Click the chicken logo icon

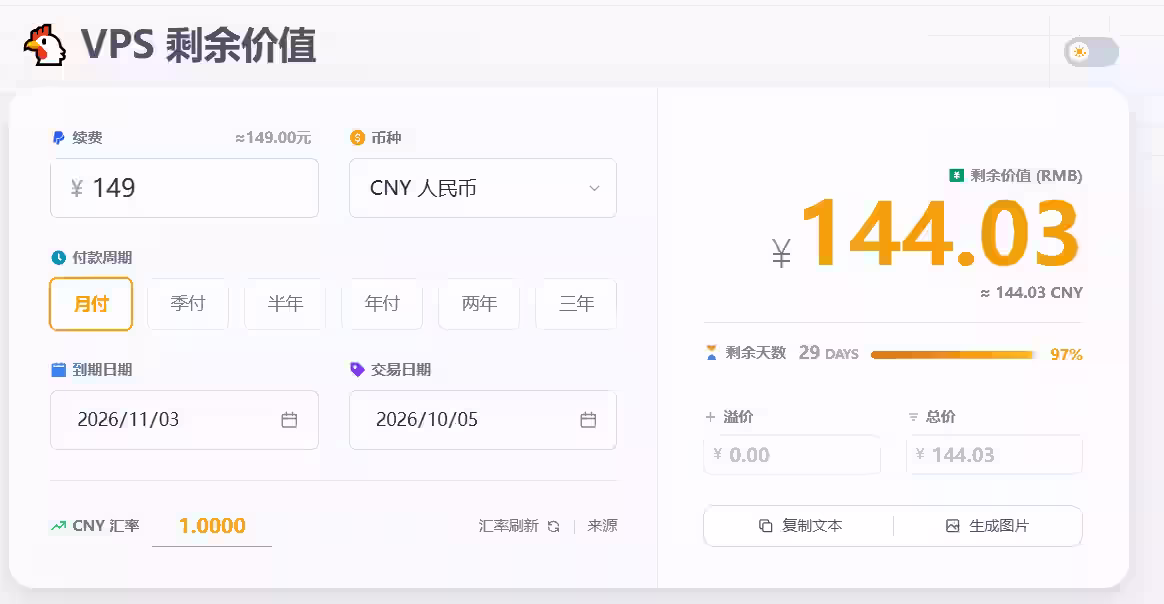(45, 45)
